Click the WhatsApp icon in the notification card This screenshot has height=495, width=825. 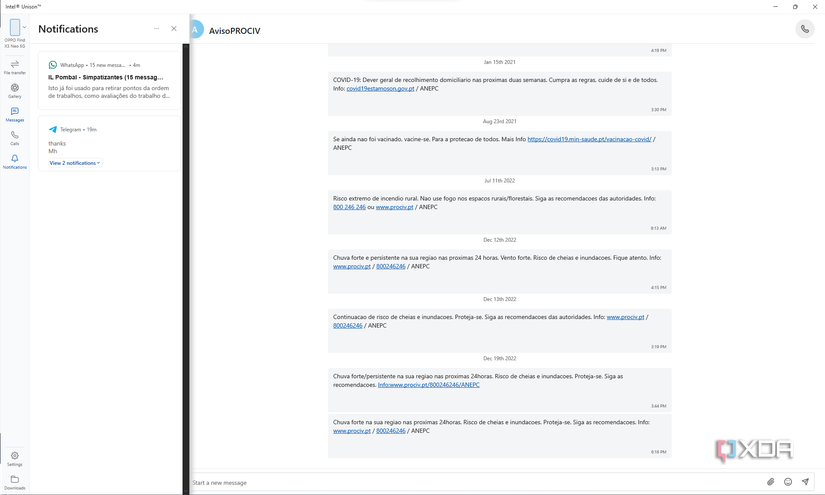(x=53, y=65)
